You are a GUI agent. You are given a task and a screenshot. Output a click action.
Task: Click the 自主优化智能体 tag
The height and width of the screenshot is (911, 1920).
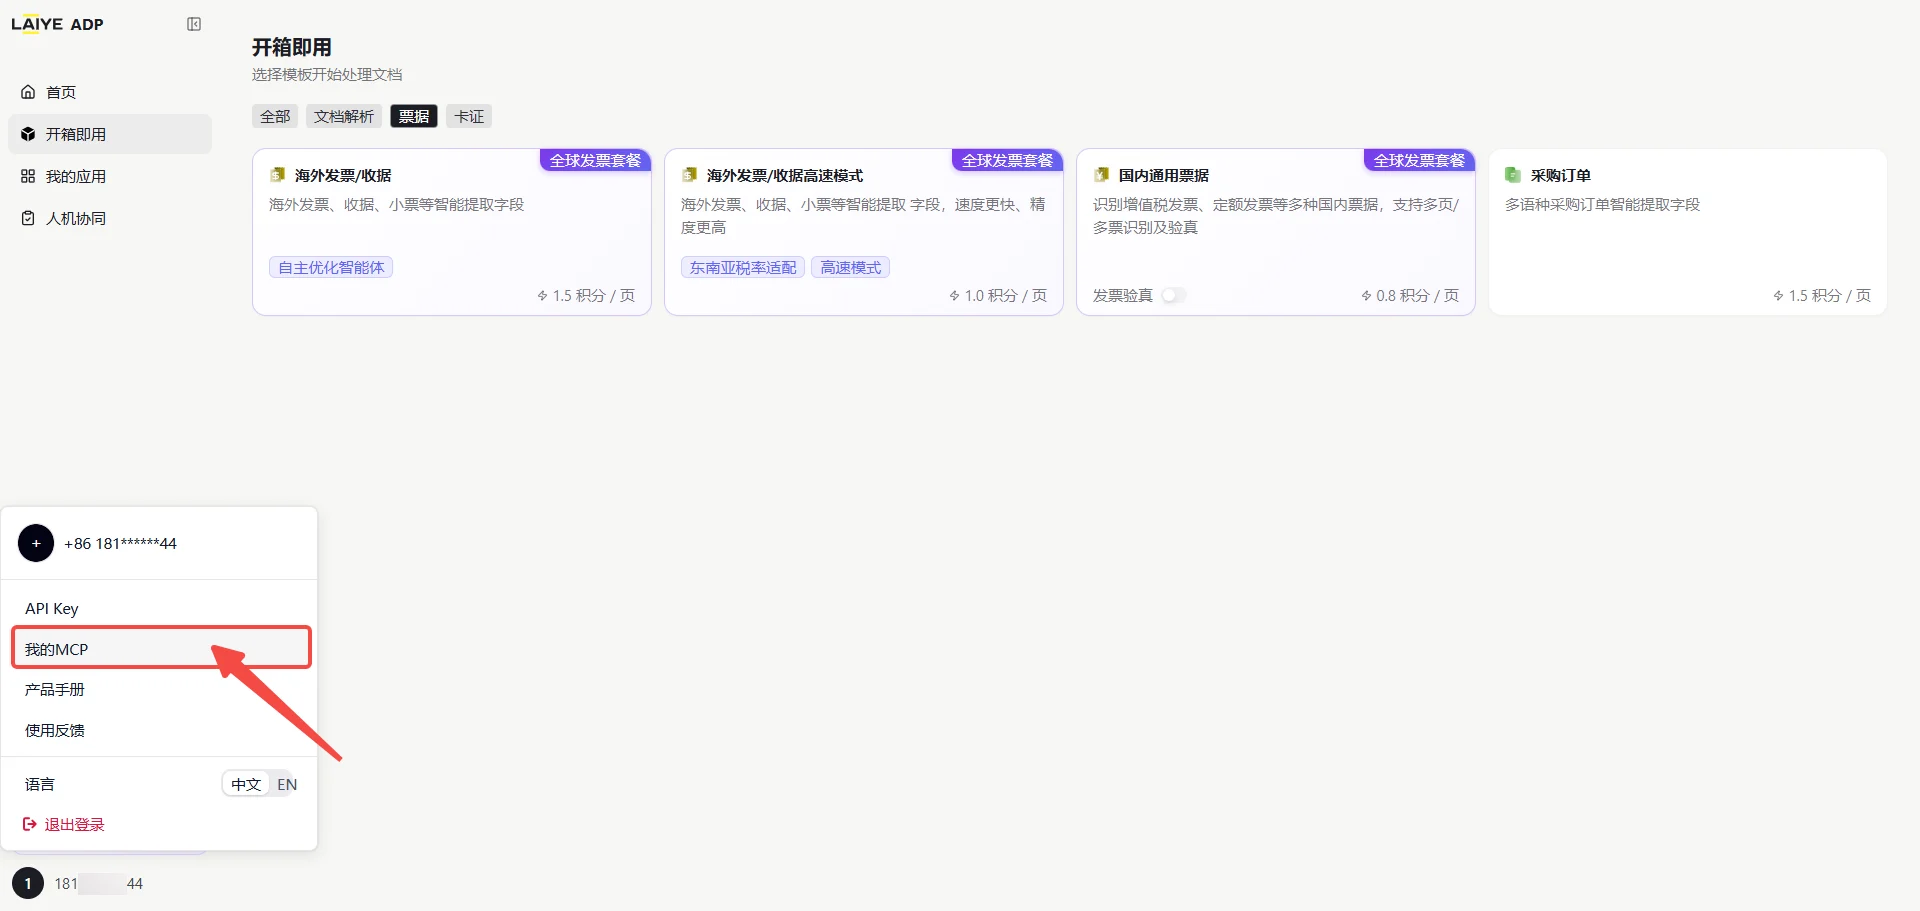pos(331,267)
